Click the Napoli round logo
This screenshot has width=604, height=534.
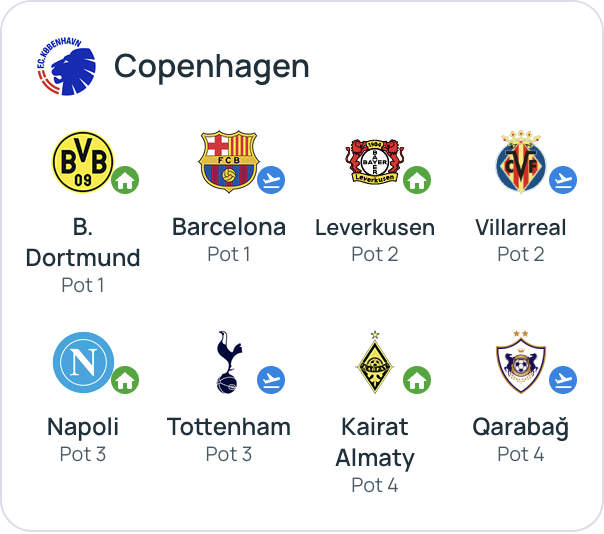pyautogui.click(x=82, y=361)
